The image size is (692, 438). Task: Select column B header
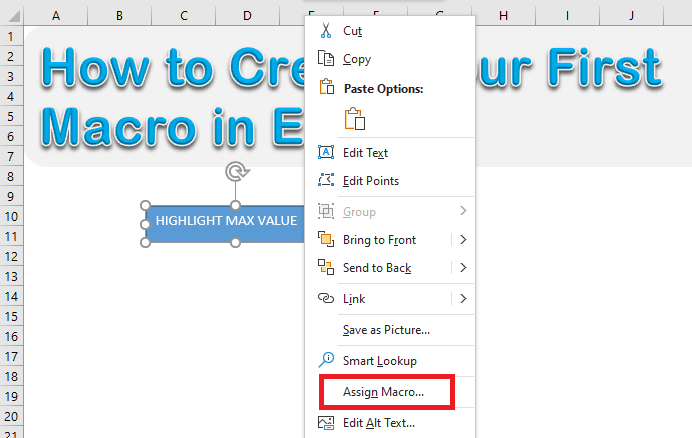(x=119, y=16)
